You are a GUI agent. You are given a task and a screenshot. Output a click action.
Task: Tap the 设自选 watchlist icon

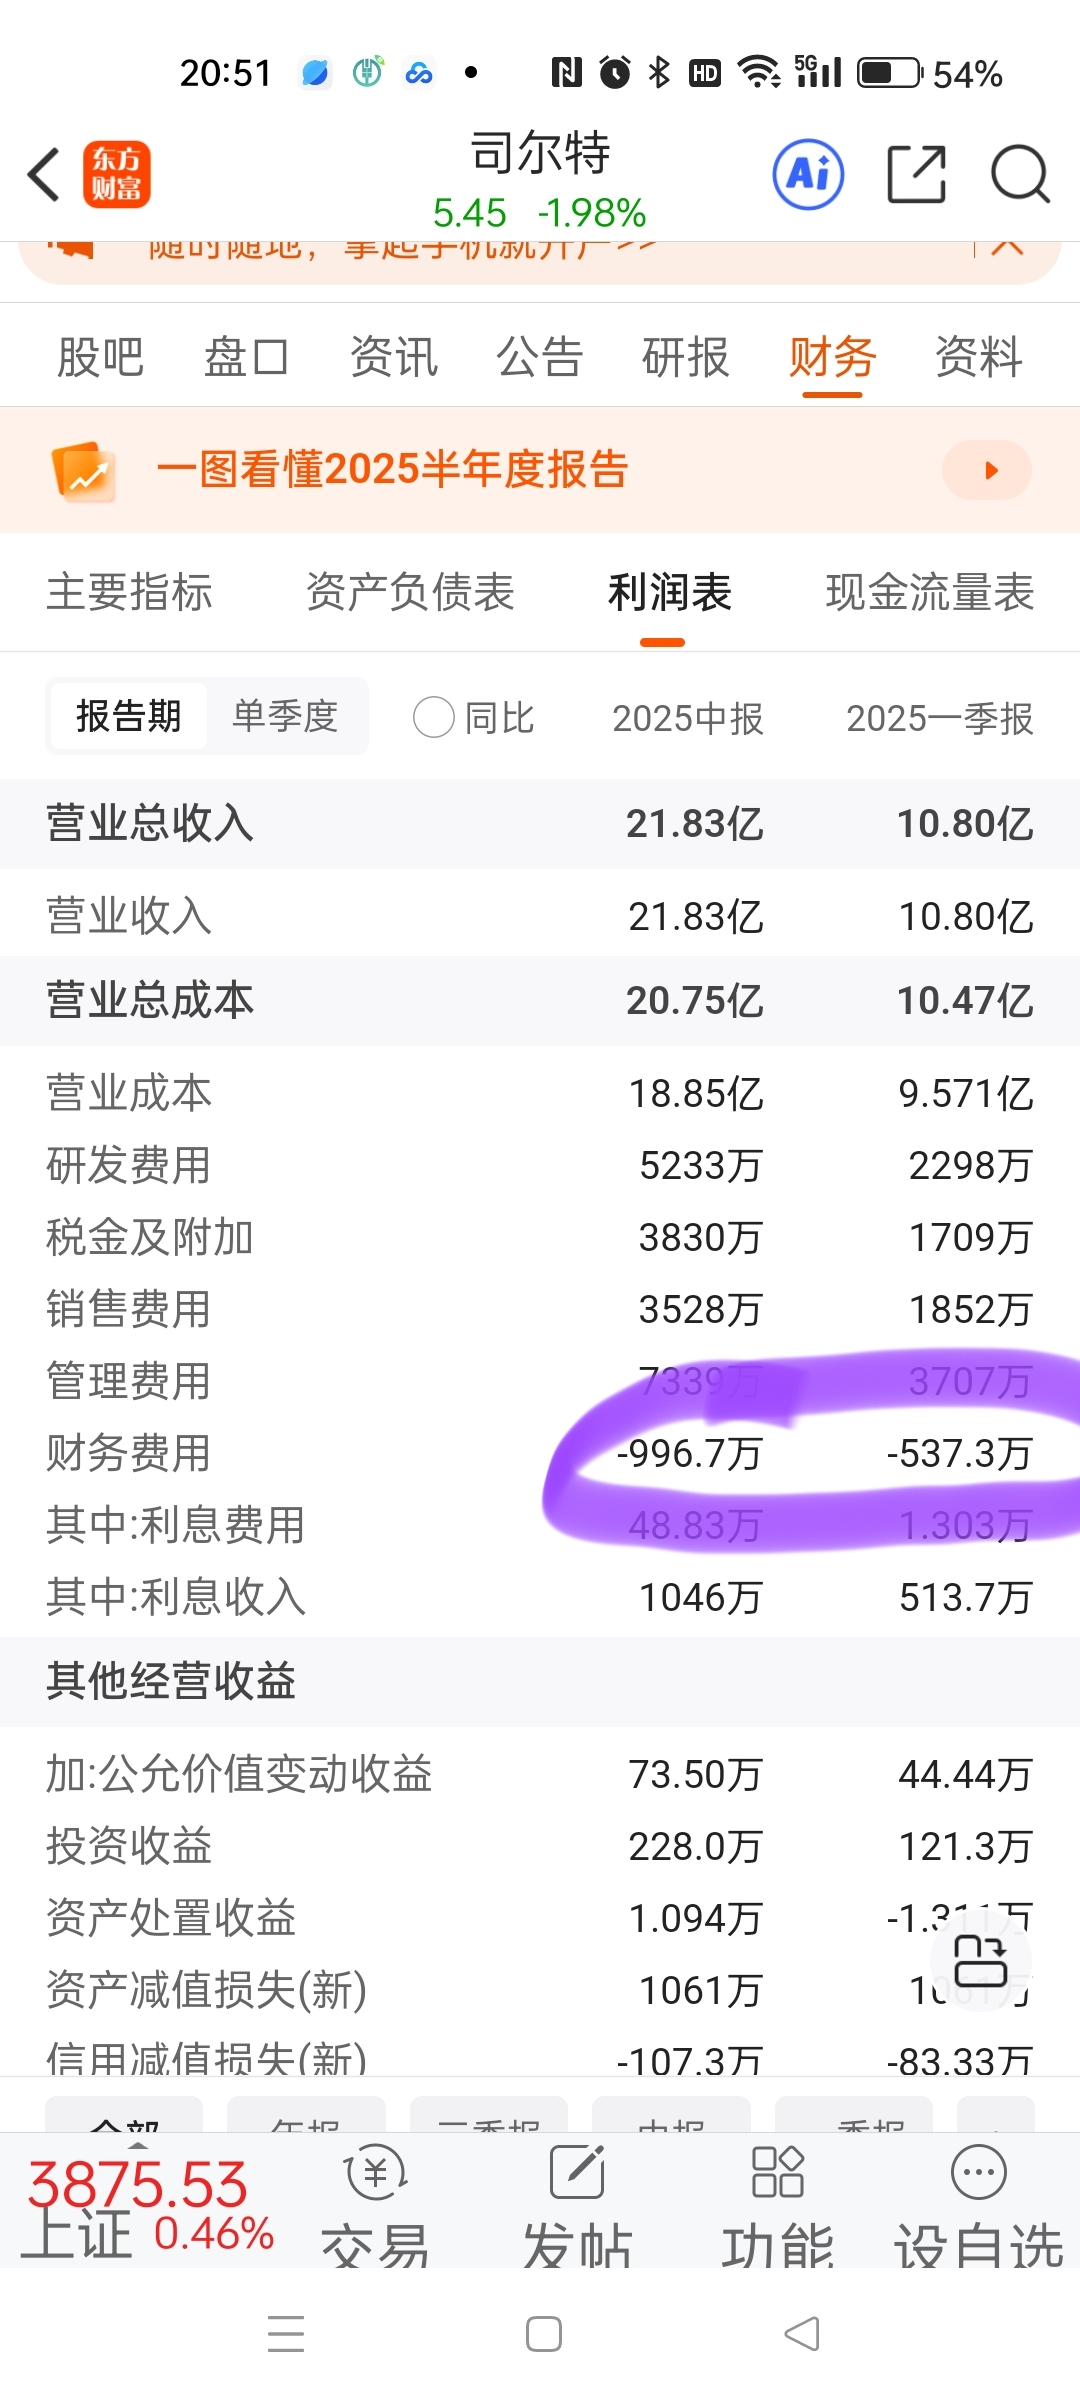point(979,2172)
